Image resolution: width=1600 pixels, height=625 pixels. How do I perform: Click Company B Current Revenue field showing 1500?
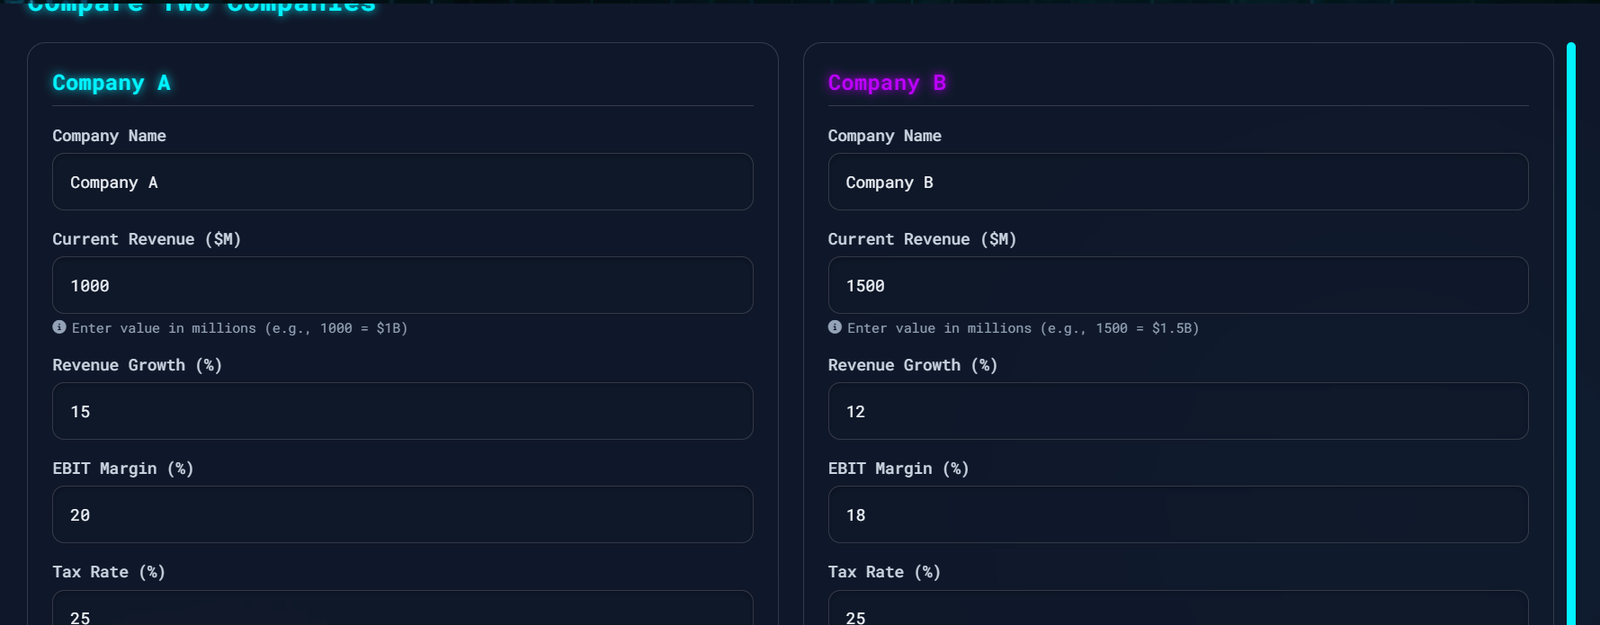point(1177,285)
